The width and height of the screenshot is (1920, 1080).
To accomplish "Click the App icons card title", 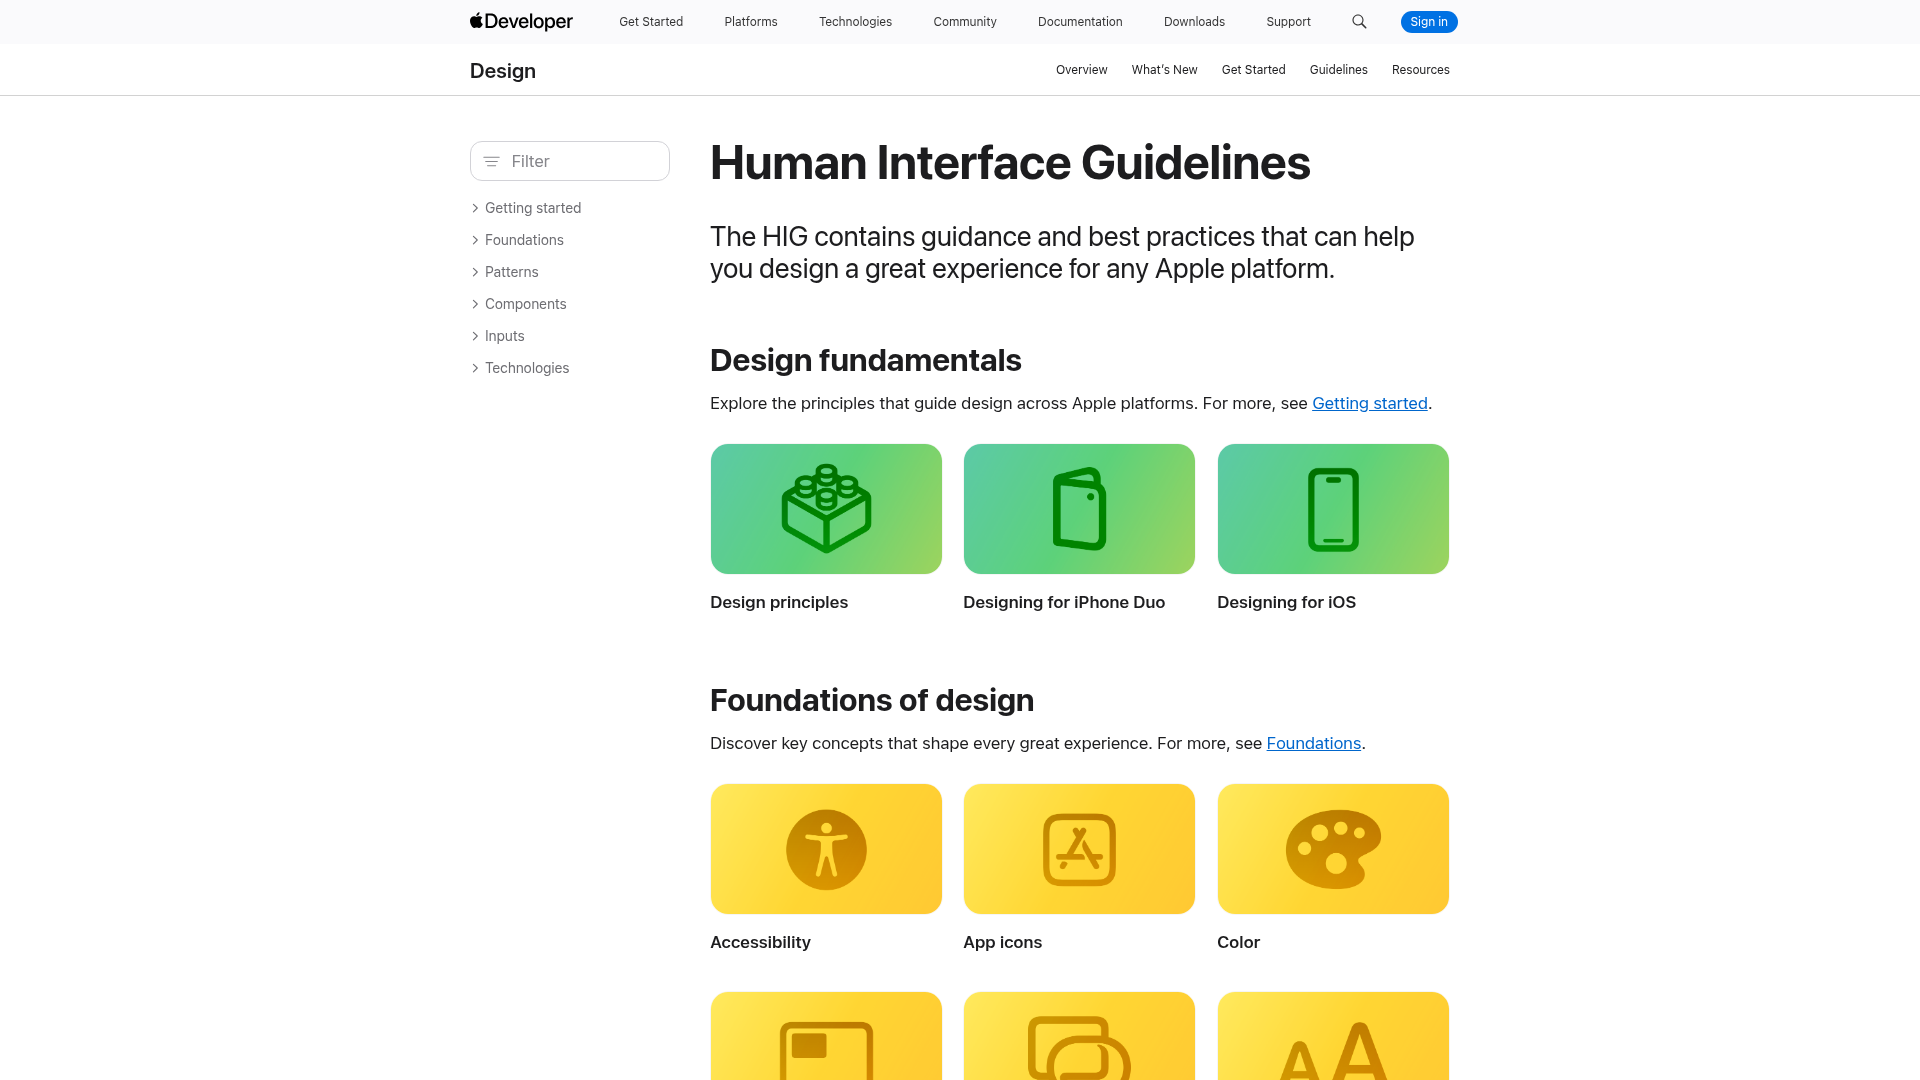I will point(1002,942).
